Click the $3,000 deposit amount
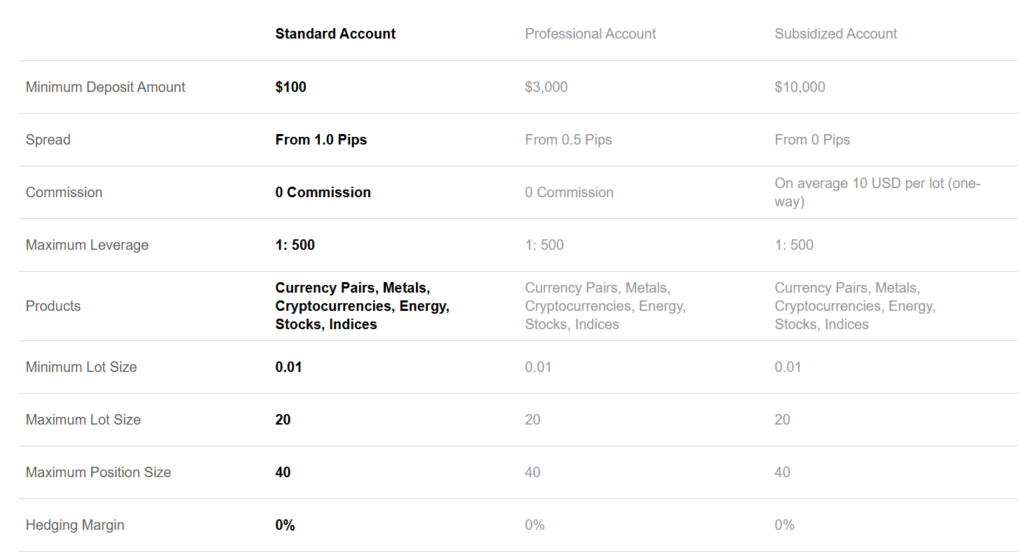Image resolution: width=1024 pixels, height=553 pixels. (x=546, y=87)
